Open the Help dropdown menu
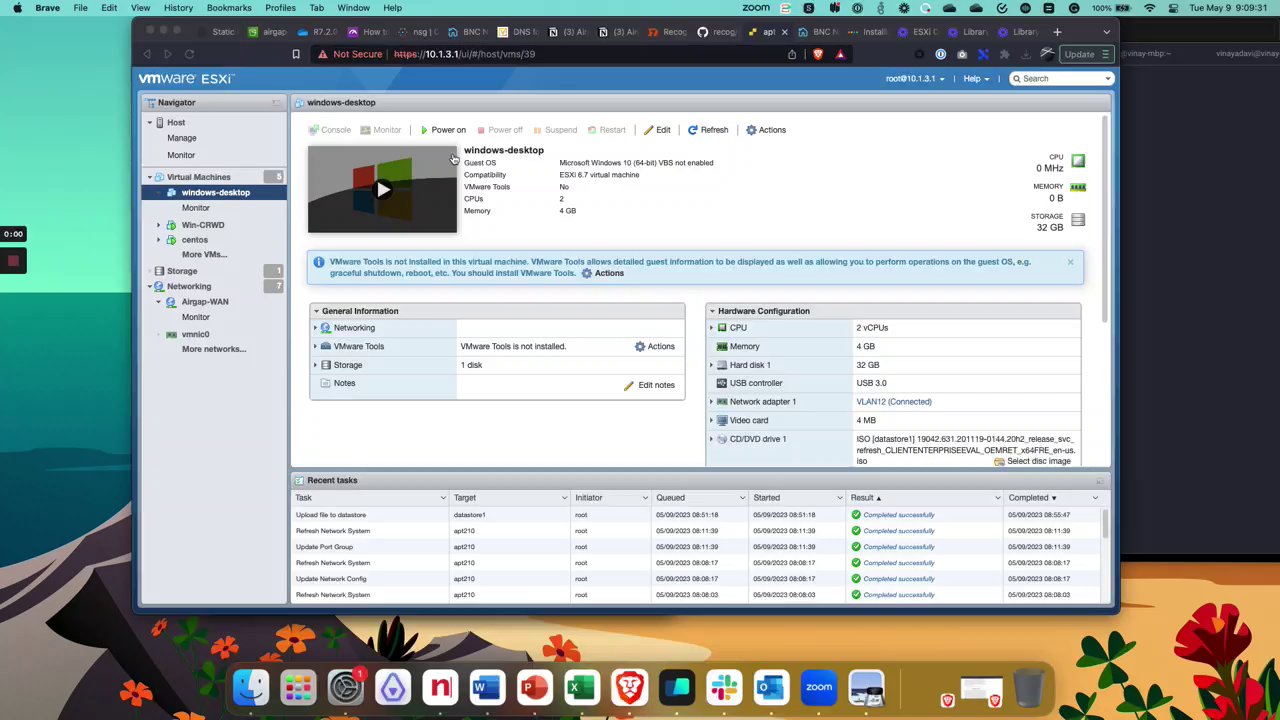1280x720 pixels. tap(976, 79)
